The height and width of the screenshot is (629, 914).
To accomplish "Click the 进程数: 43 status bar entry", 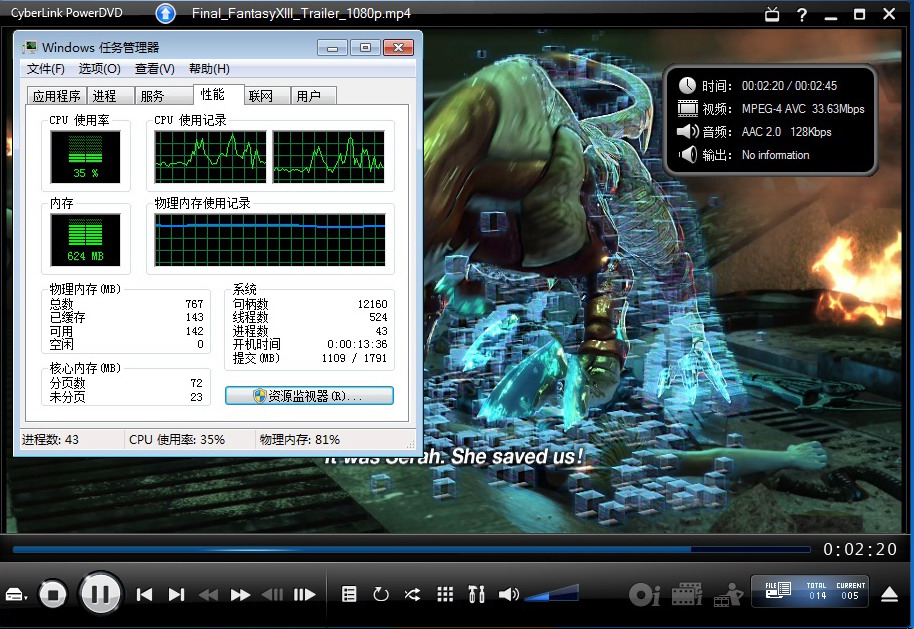I will point(50,440).
